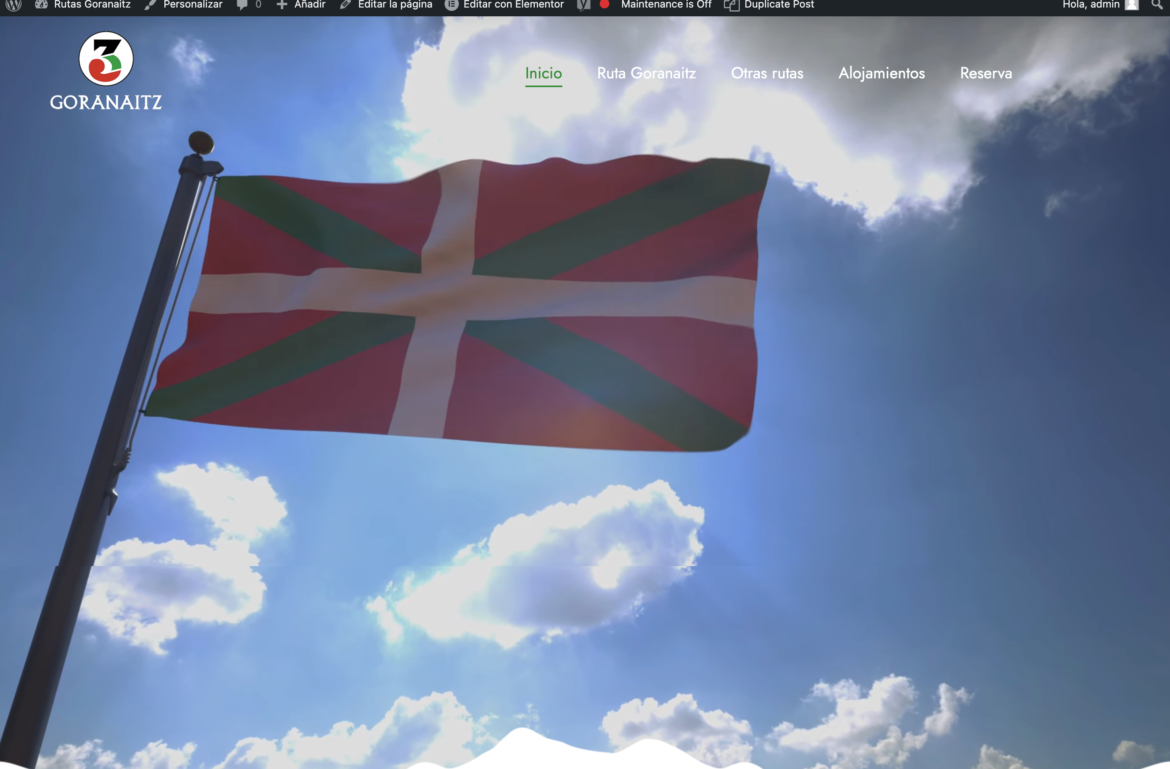Go to the Inicio menu item
1170x769 pixels.
543,73
